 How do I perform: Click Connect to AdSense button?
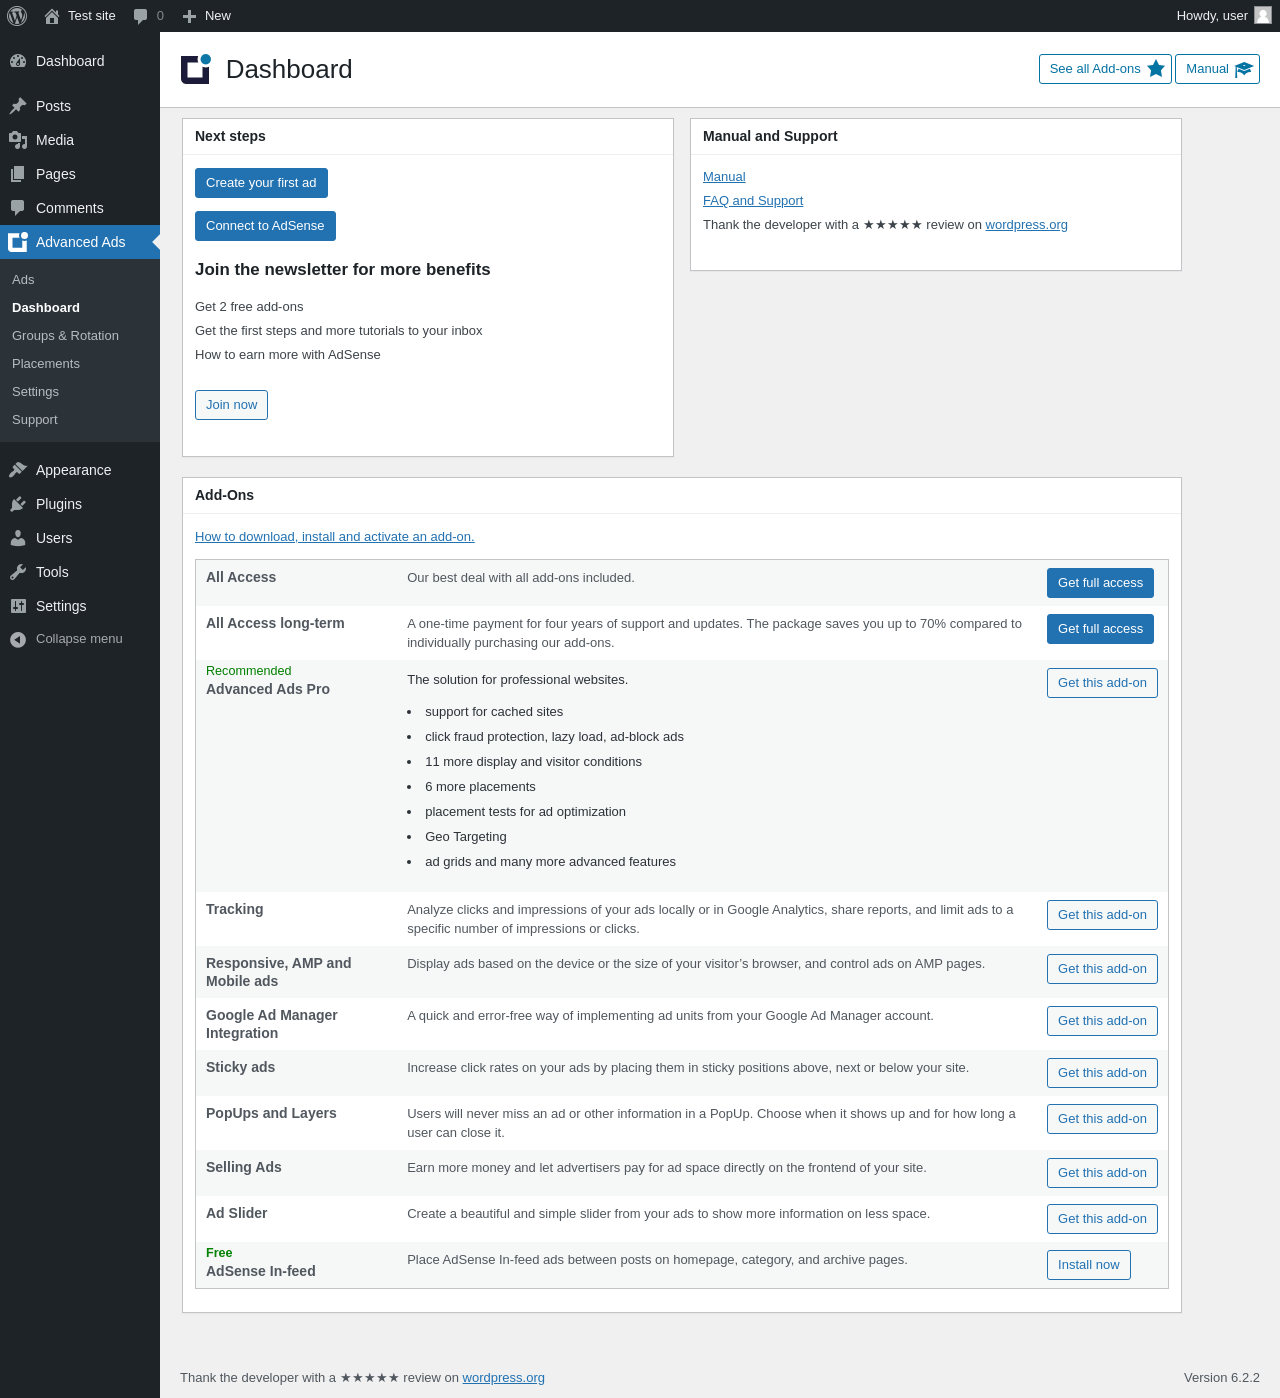(x=265, y=226)
